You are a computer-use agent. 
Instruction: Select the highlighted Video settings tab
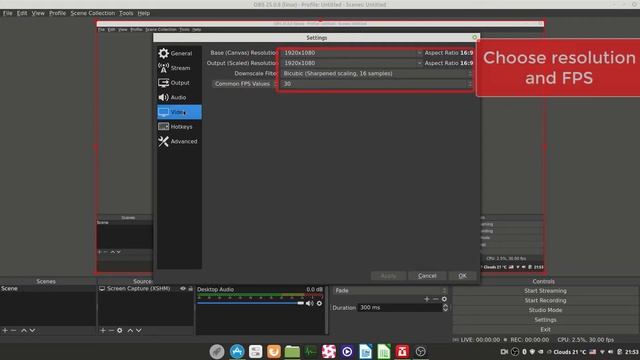coord(179,112)
